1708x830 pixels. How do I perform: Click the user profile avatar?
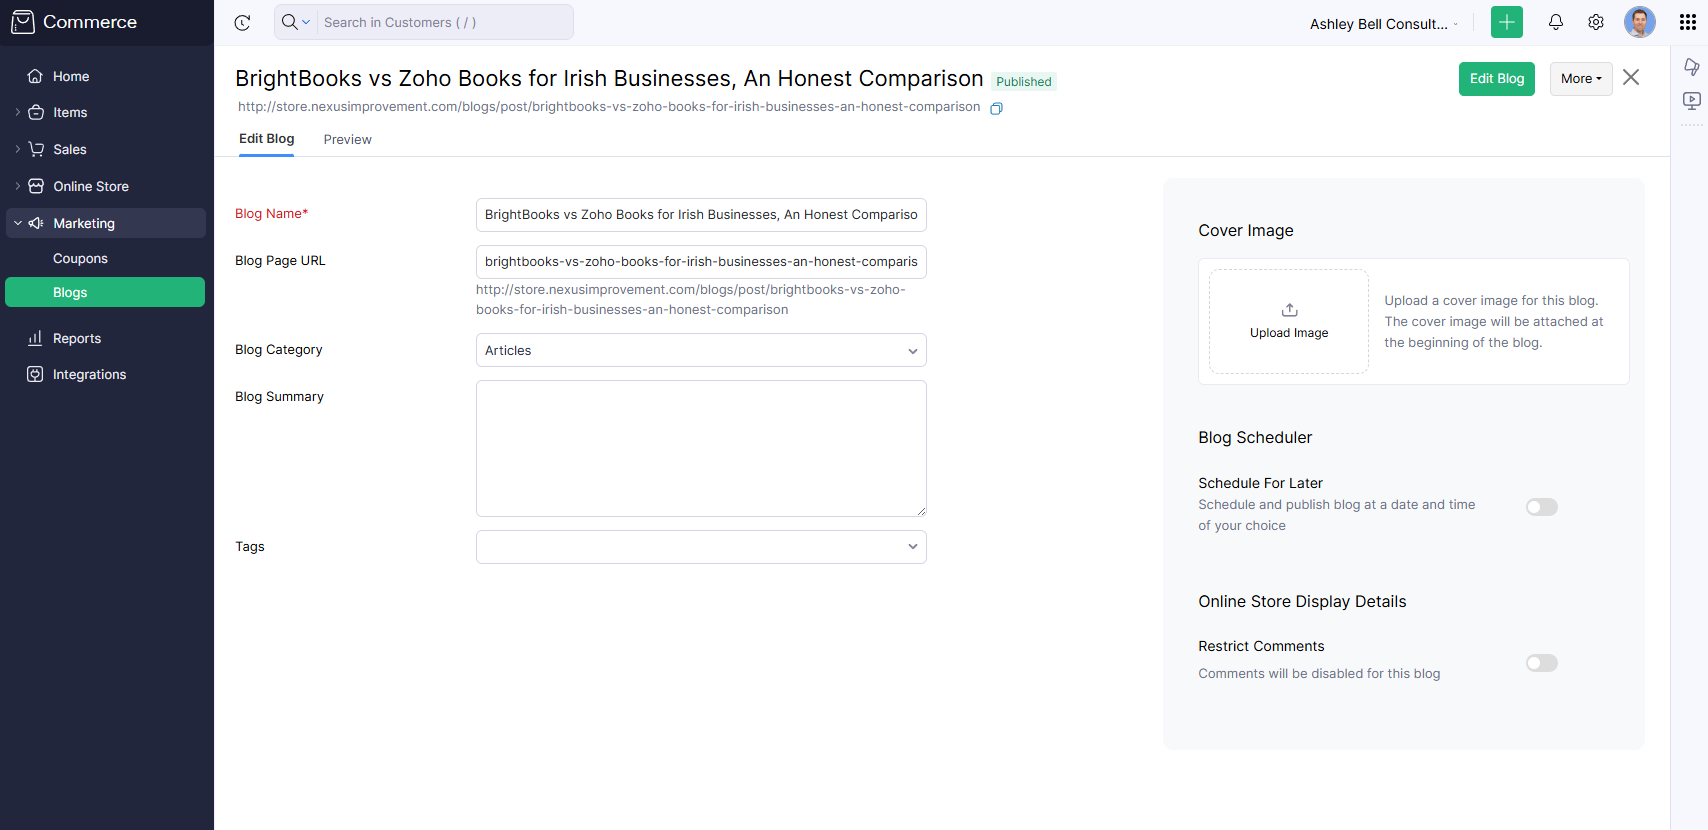[1639, 22]
